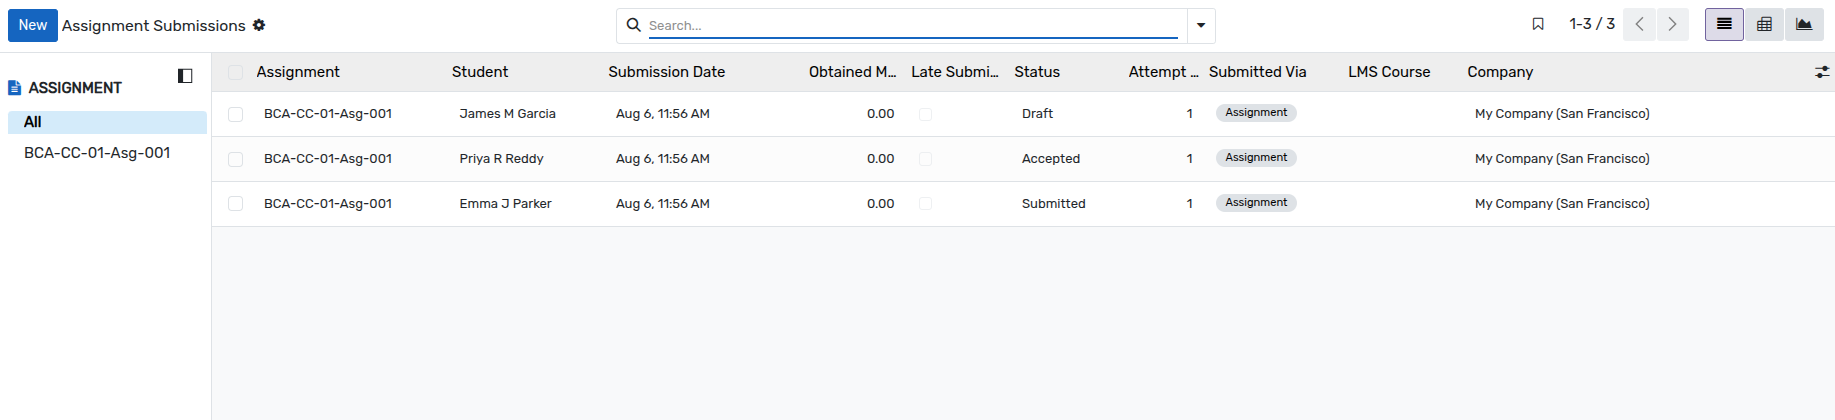Sort by the Student column header
1835x420 pixels.
pyautogui.click(x=480, y=72)
